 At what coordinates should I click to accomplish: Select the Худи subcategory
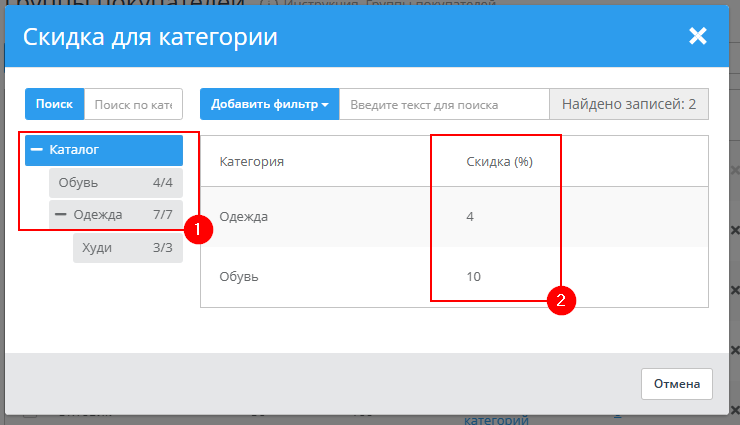pos(98,247)
